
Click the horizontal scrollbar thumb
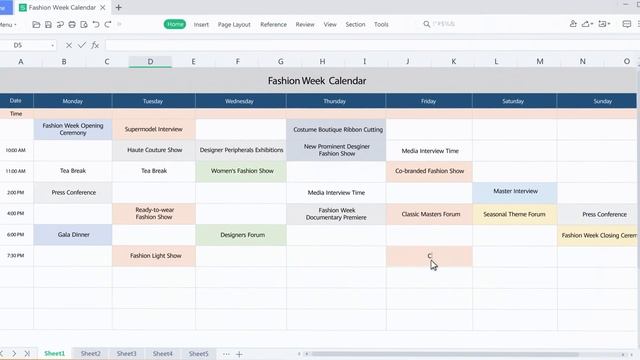[x=445, y=354]
